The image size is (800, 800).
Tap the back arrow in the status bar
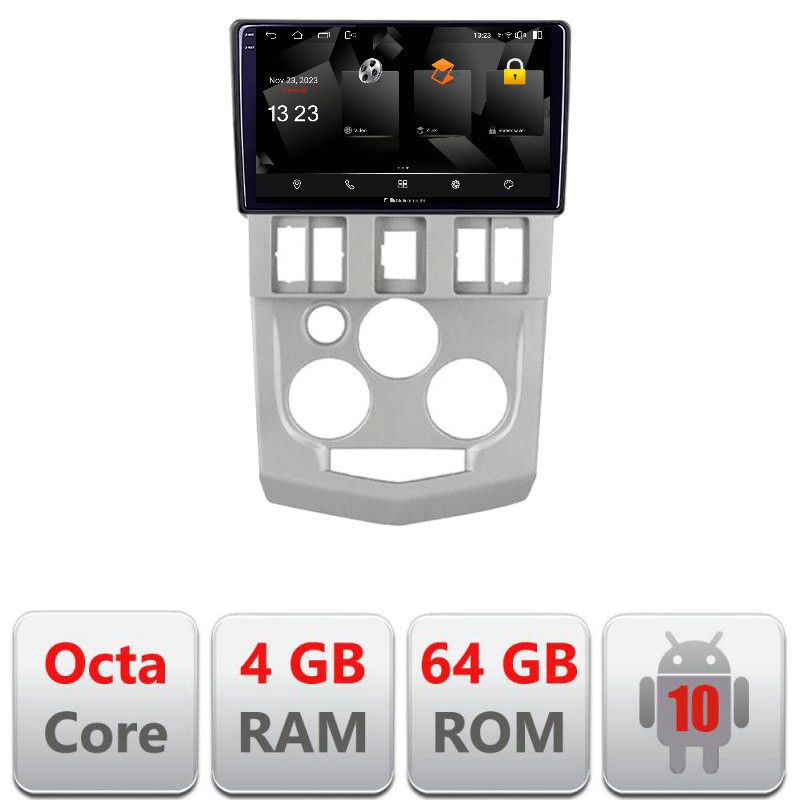tap(271, 35)
